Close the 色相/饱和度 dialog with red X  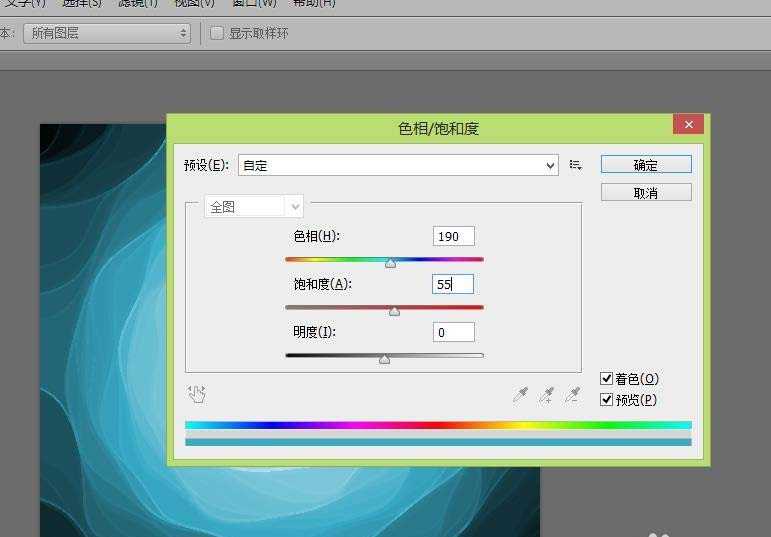[x=686, y=125]
